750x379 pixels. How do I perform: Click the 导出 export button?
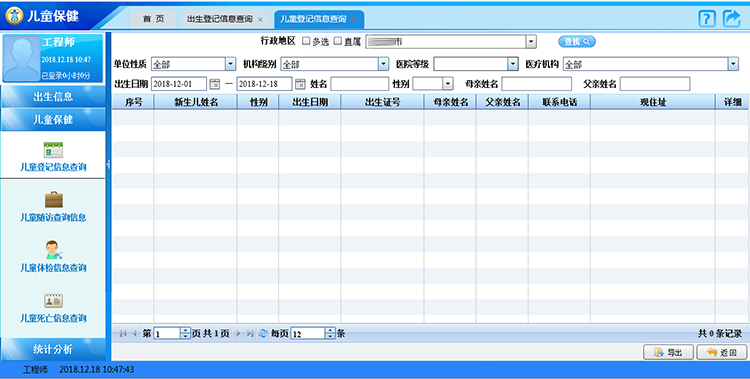pos(668,352)
